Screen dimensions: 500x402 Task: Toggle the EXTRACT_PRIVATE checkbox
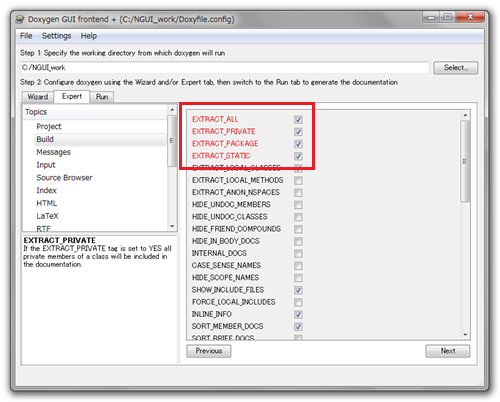[298, 132]
